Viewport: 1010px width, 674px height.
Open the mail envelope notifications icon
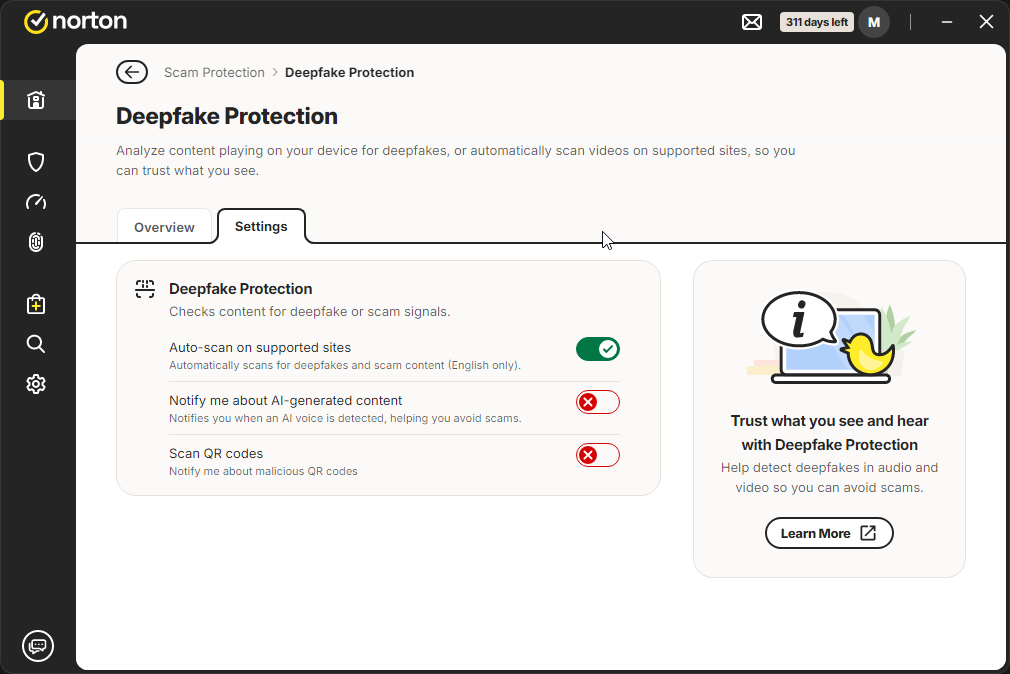[x=752, y=23]
